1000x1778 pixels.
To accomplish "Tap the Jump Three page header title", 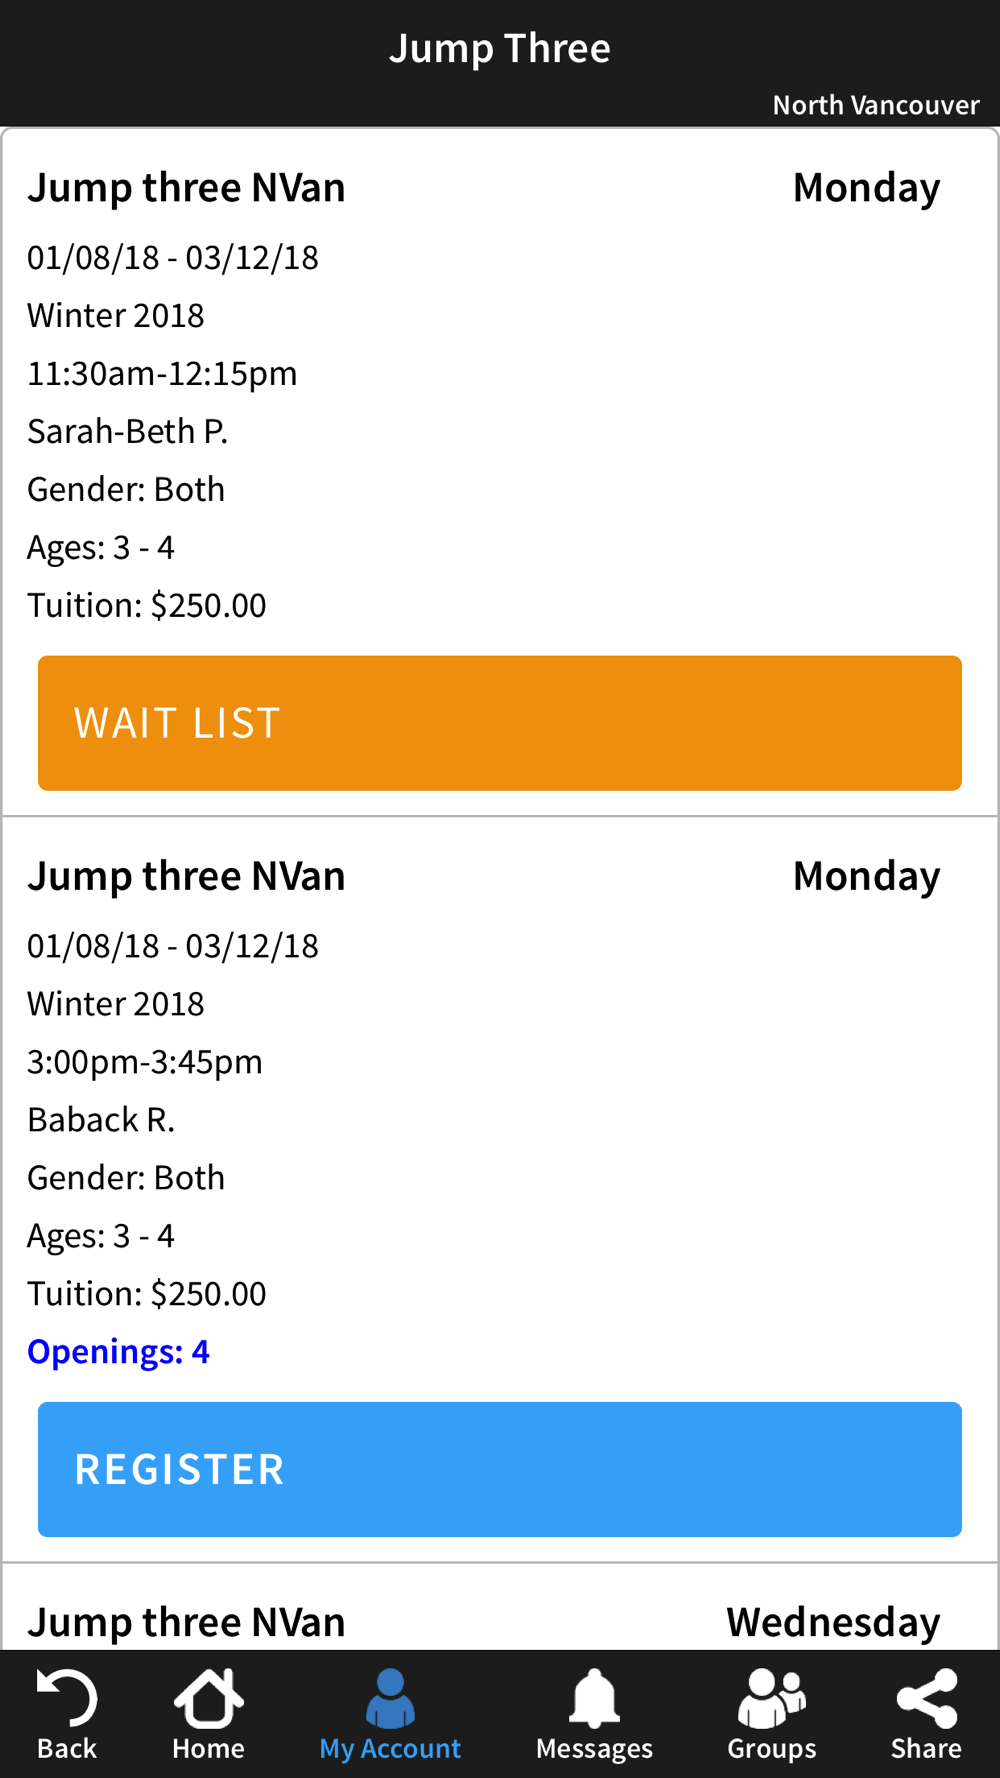I will 500,48.
